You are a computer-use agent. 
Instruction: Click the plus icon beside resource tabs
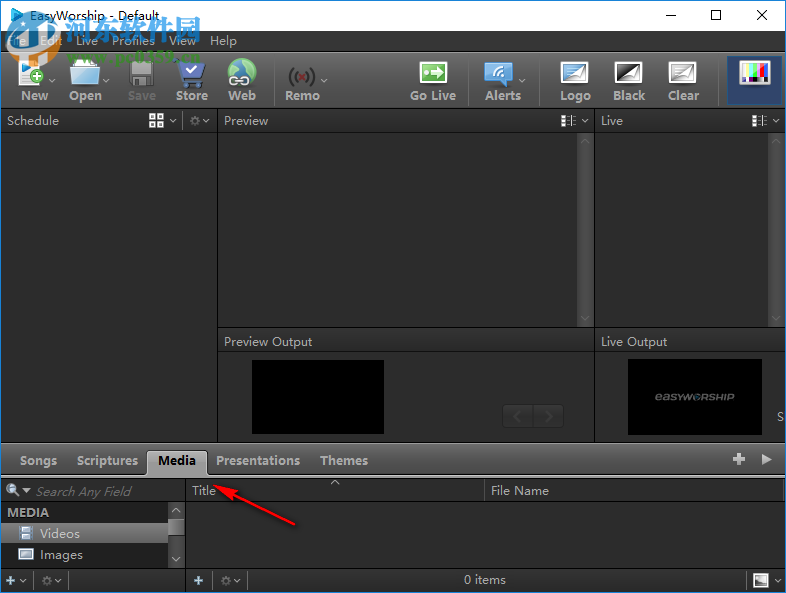[738, 459]
